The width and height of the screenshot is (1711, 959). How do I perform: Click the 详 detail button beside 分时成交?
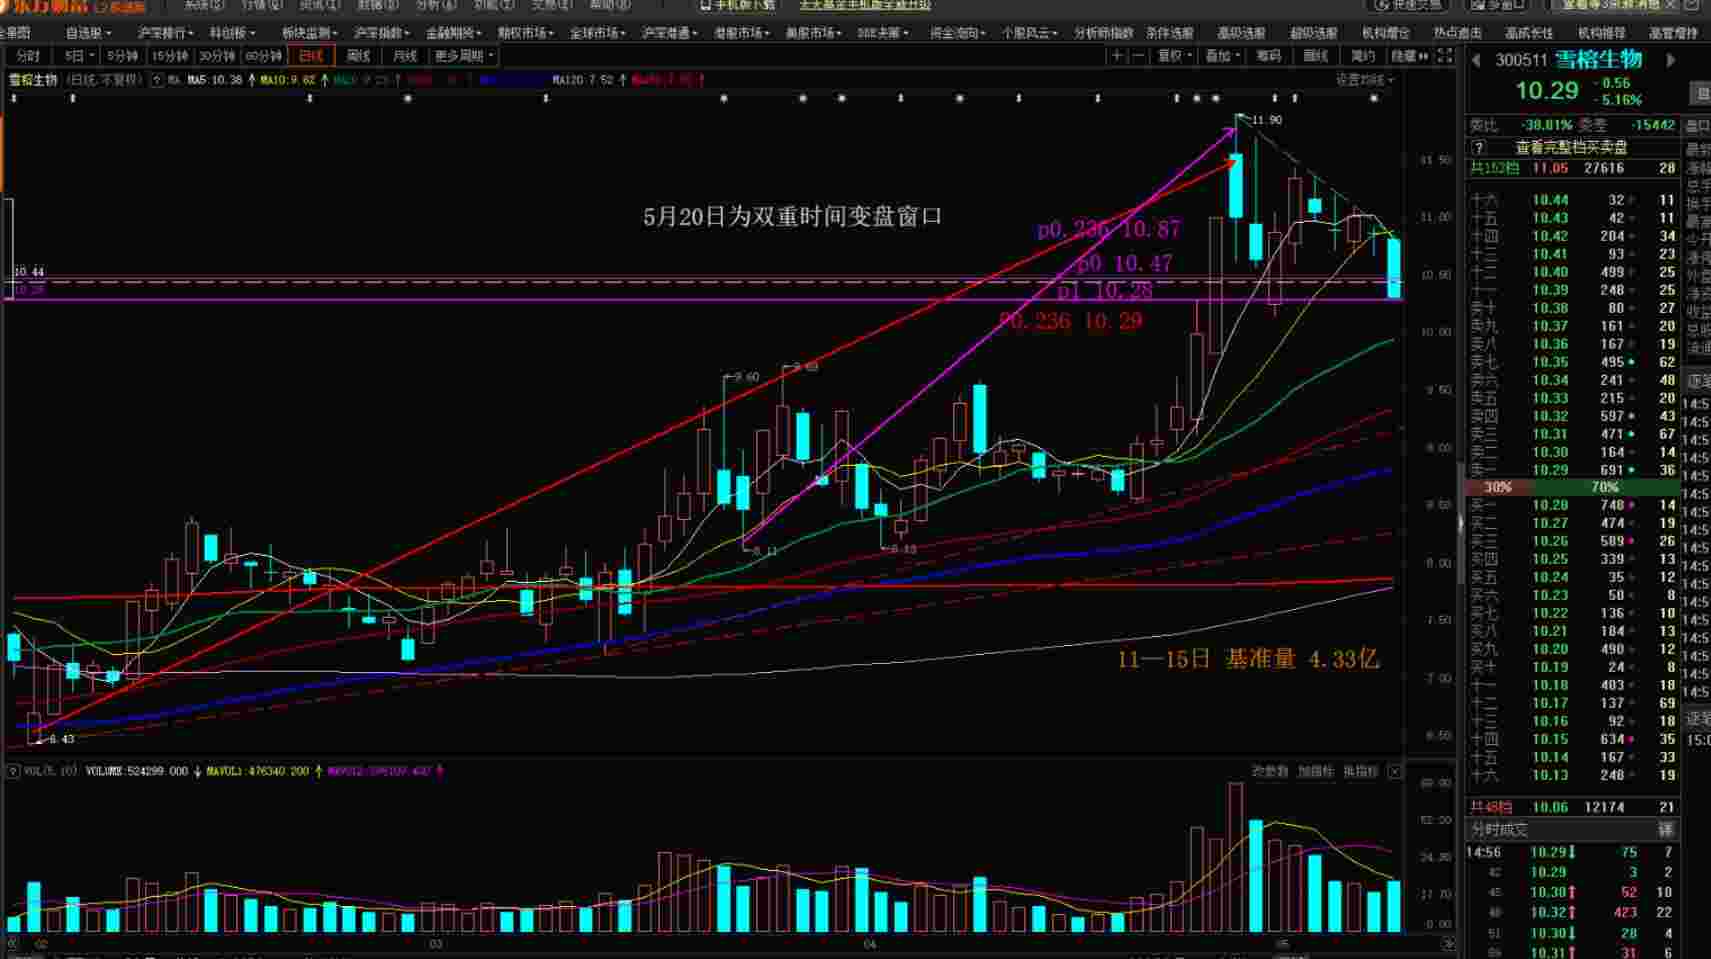(1666, 829)
